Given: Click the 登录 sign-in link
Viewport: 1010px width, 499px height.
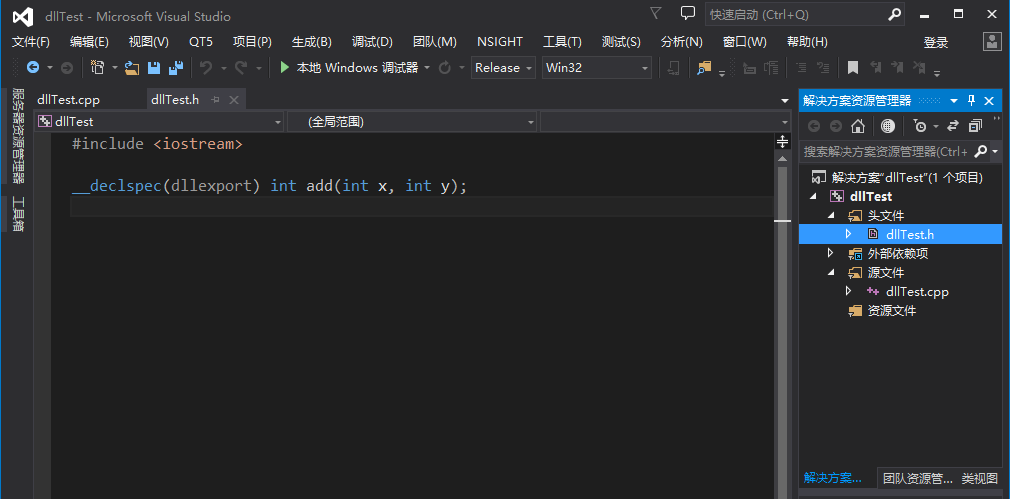Looking at the screenshot, I should [936, 42].
